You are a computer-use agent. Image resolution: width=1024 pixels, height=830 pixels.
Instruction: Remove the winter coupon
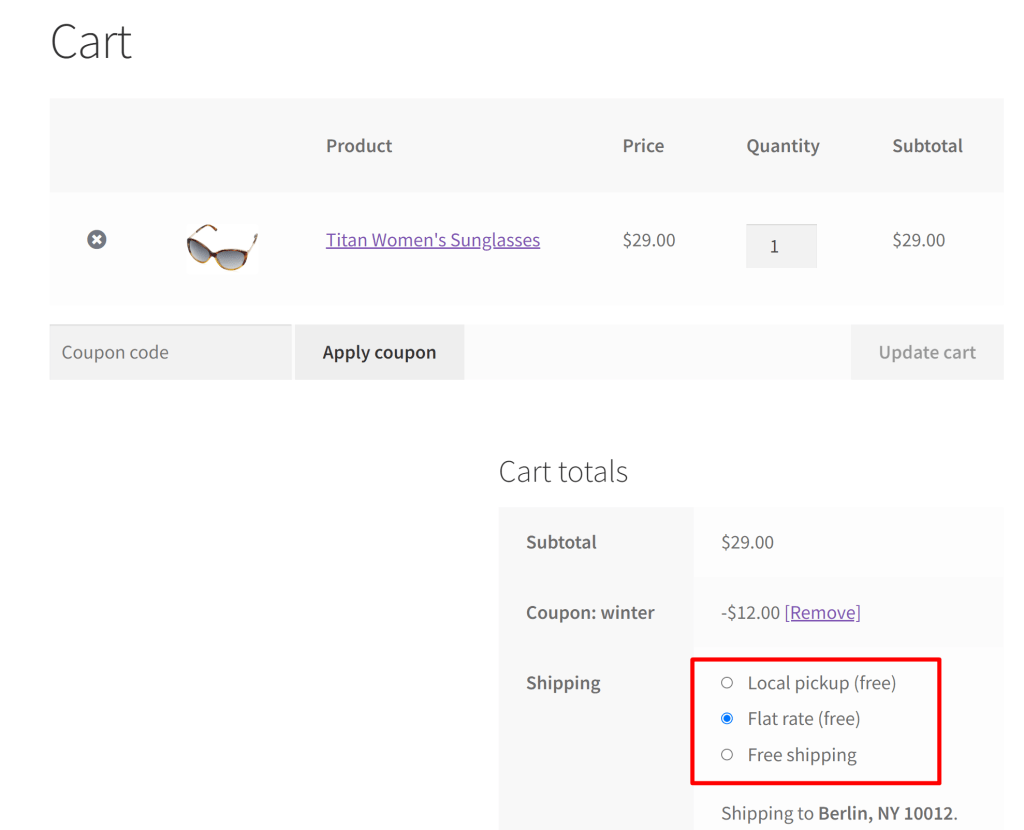(x=822, y=612)
